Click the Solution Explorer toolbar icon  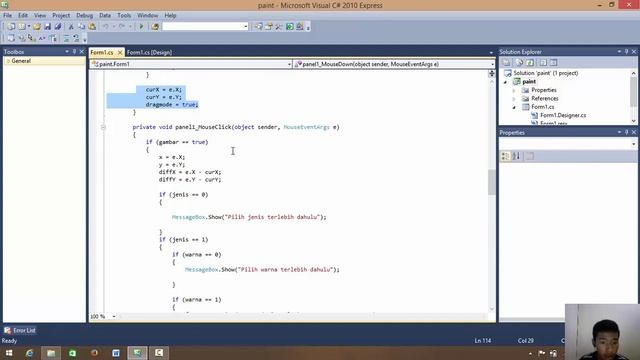click(x=259, y=27)
